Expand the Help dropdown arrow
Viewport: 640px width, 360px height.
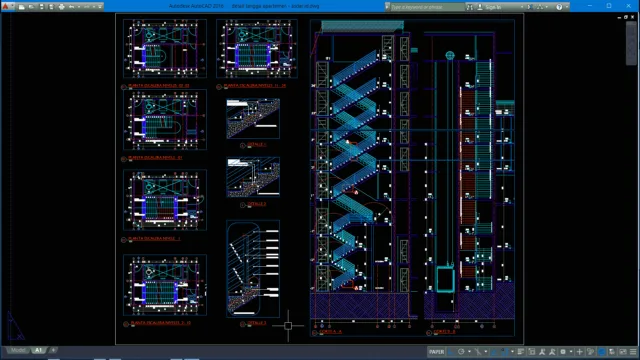click(567, 7)
